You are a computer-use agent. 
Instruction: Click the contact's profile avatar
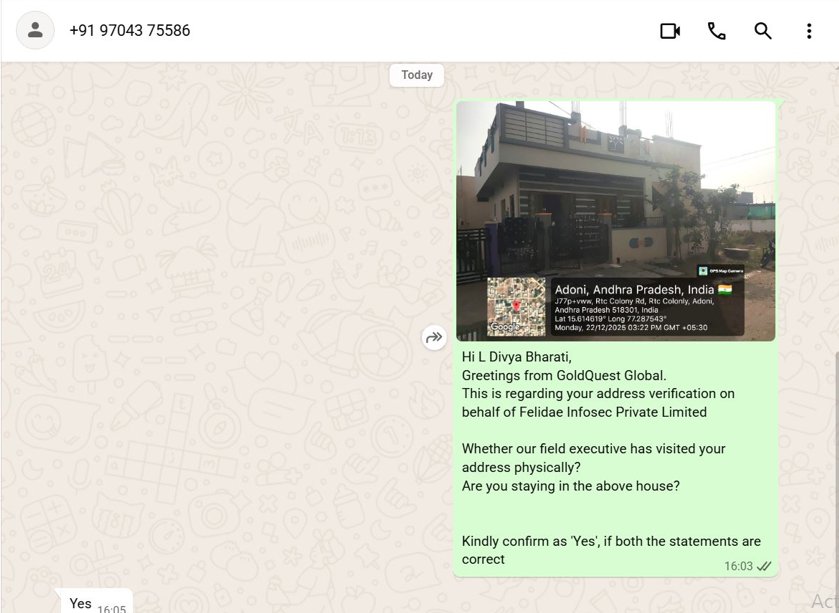pyautogui.click(x=35, y=31)
